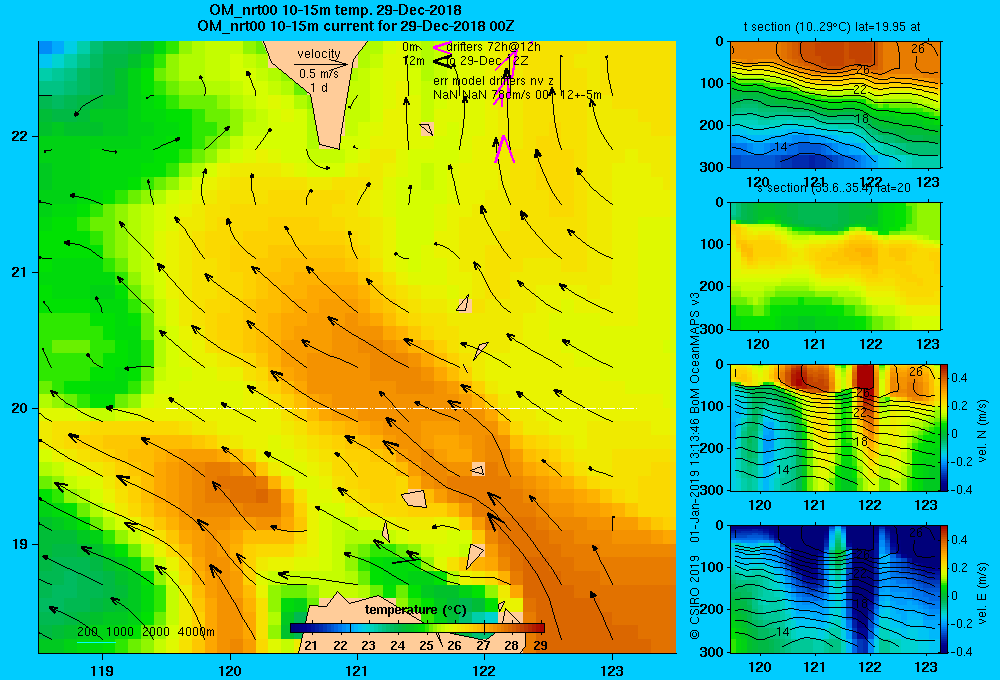Open the eastward velocity section panel

(x=835, y=589)
